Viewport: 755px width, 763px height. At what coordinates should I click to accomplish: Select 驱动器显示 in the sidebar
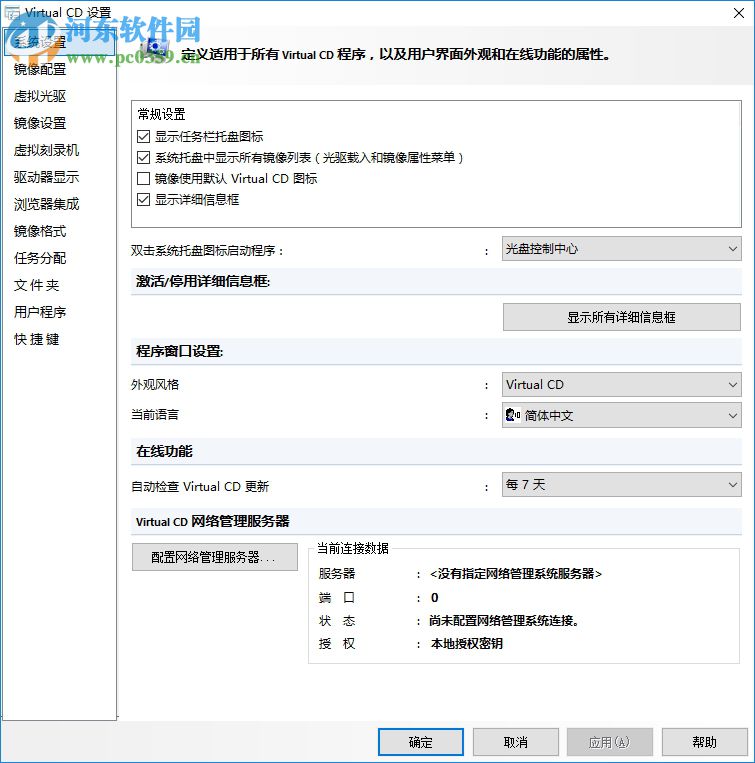(x=46, y=177)
